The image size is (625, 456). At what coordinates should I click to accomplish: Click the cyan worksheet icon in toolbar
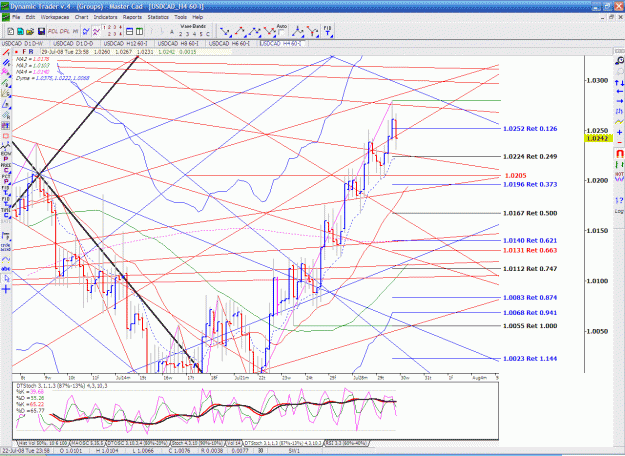pyautogui.click(x=20, y=31)
